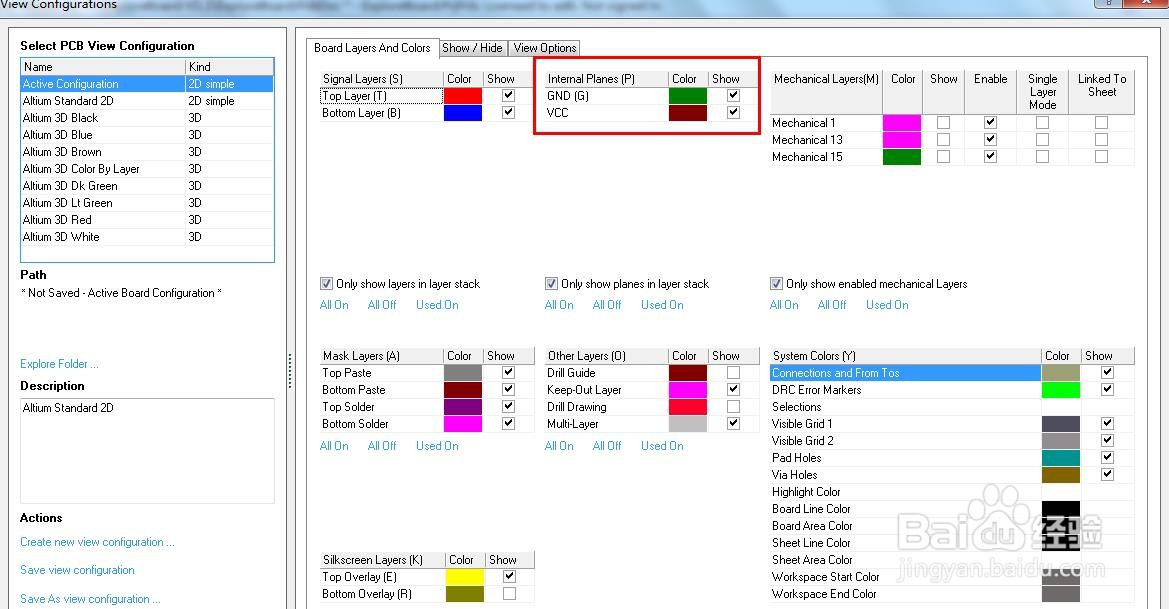This screenshot has height=609, width=1169.
Task: Toggle Via Holes show checkbox
Action: 1107,475
